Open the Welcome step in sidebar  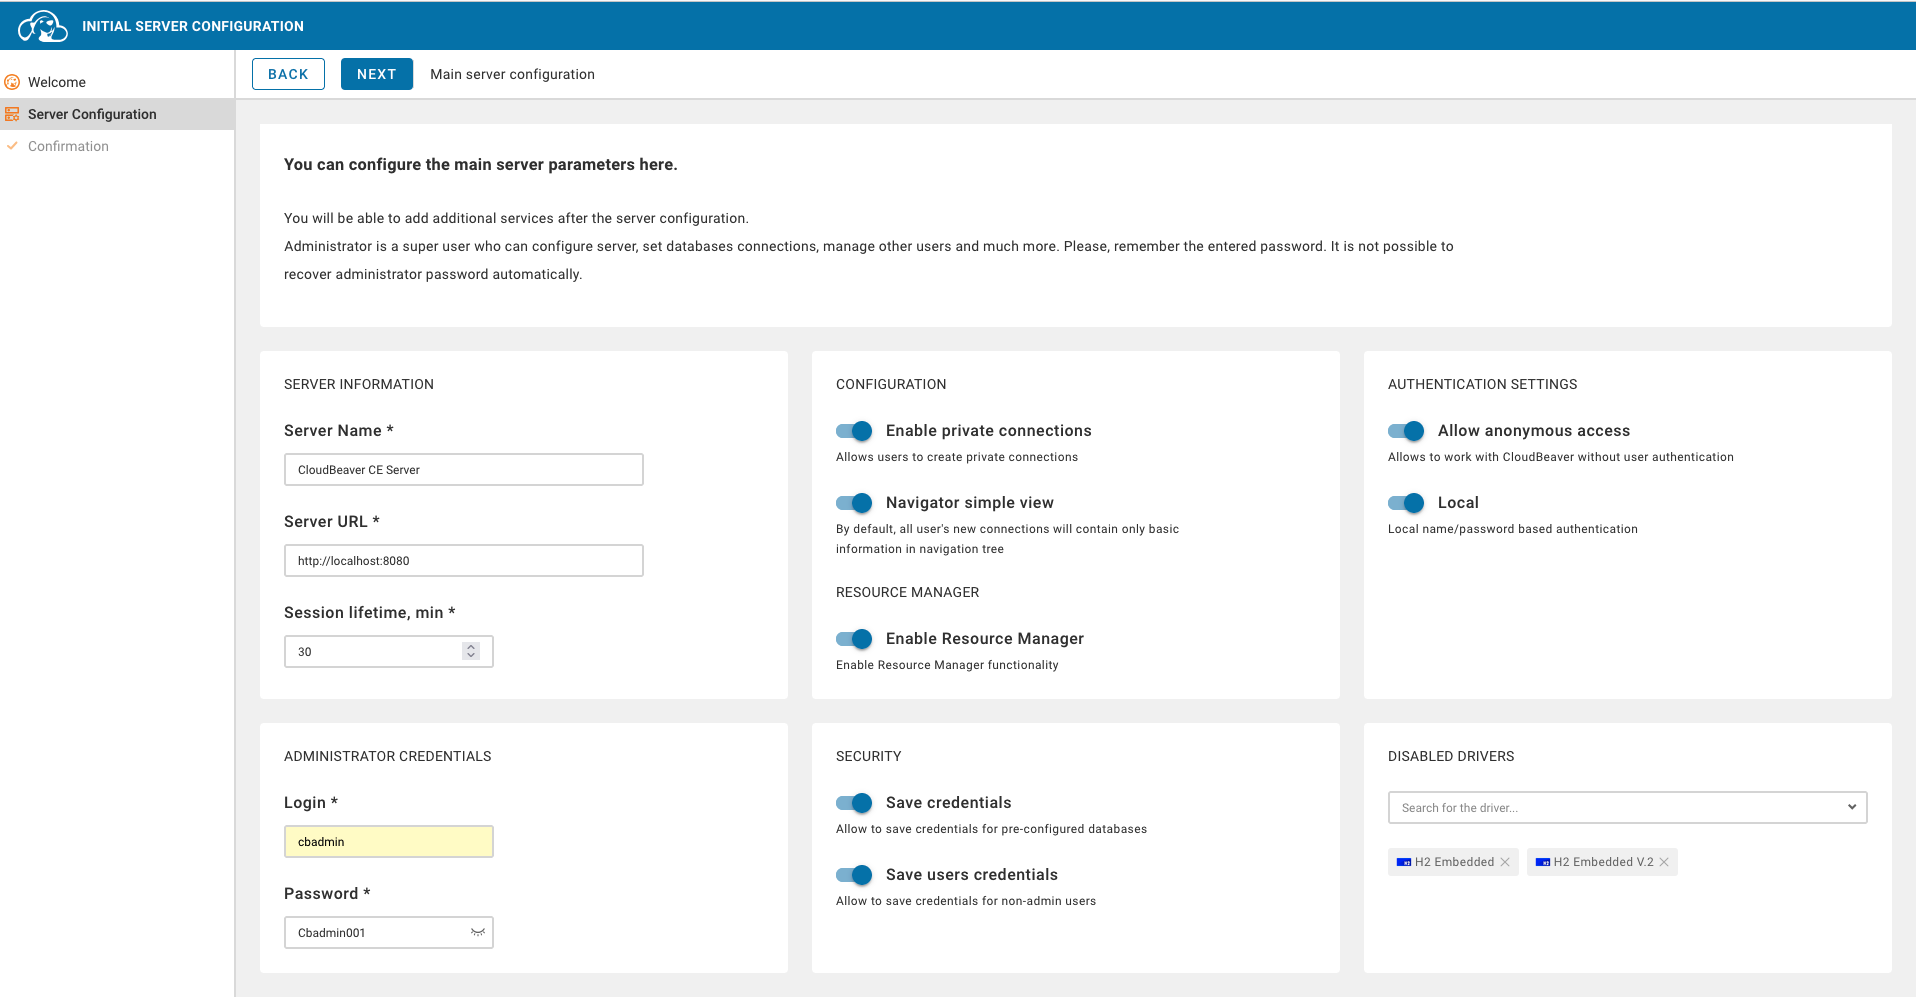click(57, 82)
